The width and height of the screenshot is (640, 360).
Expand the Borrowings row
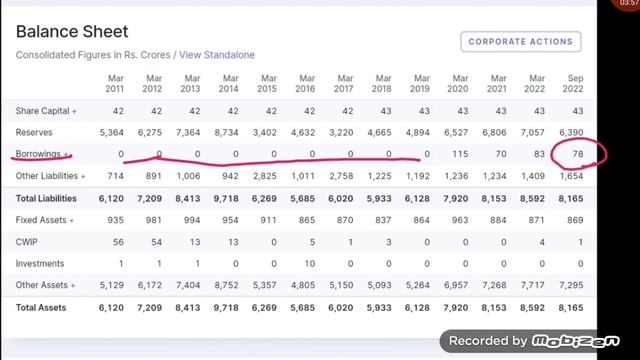pos(42,154)
